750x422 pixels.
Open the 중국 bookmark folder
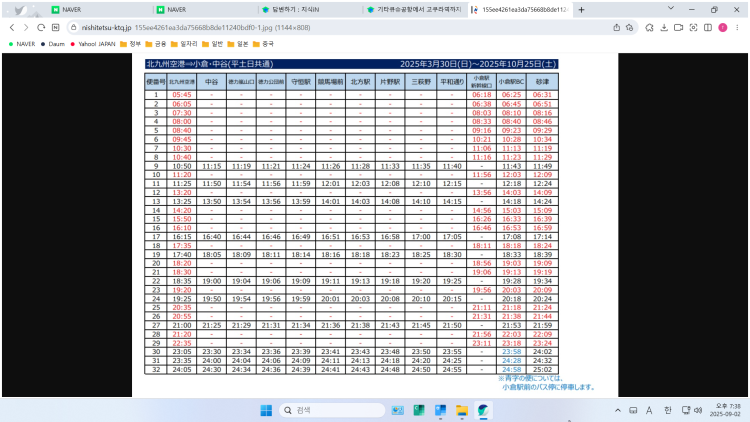coord(263,44)
